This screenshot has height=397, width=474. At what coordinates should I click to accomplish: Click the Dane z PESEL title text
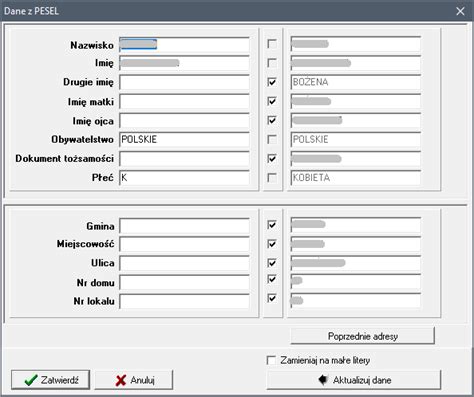point(31,11)
